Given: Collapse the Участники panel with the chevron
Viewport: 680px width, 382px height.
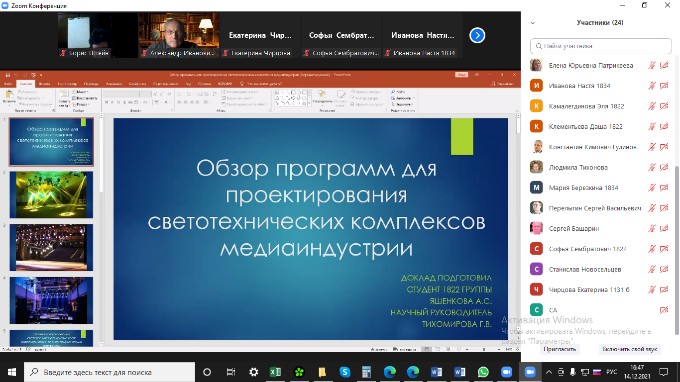Looking at the screenshot, I should [533, 23].
